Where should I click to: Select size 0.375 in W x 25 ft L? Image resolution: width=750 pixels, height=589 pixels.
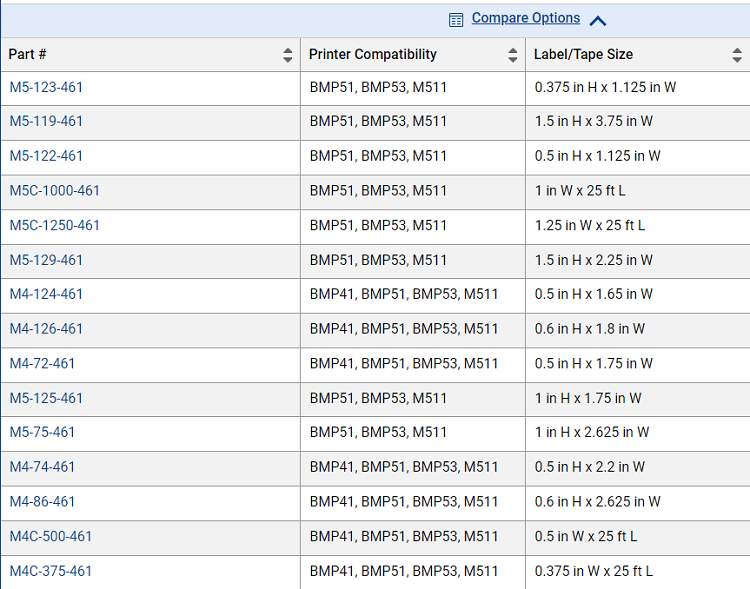(x=594, y=571)
